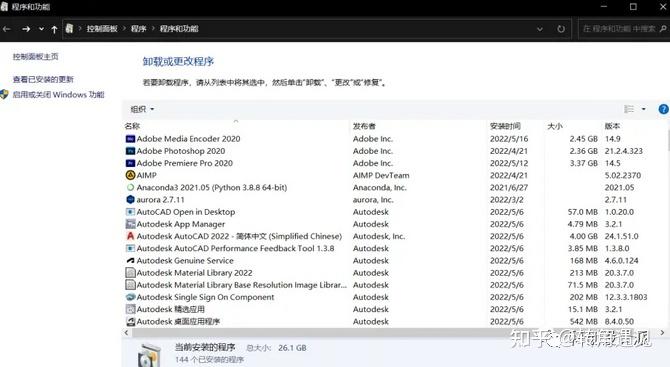This screenshot has width=670, height=367.
Task: Click the Autodesk AutoCAD 2022 red icon
Action: [130, 236]
